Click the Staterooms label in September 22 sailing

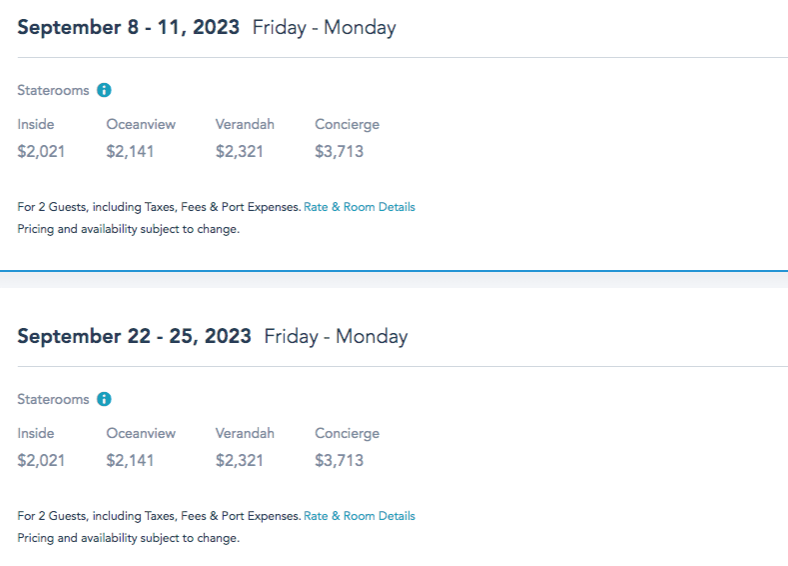point(53,399)
